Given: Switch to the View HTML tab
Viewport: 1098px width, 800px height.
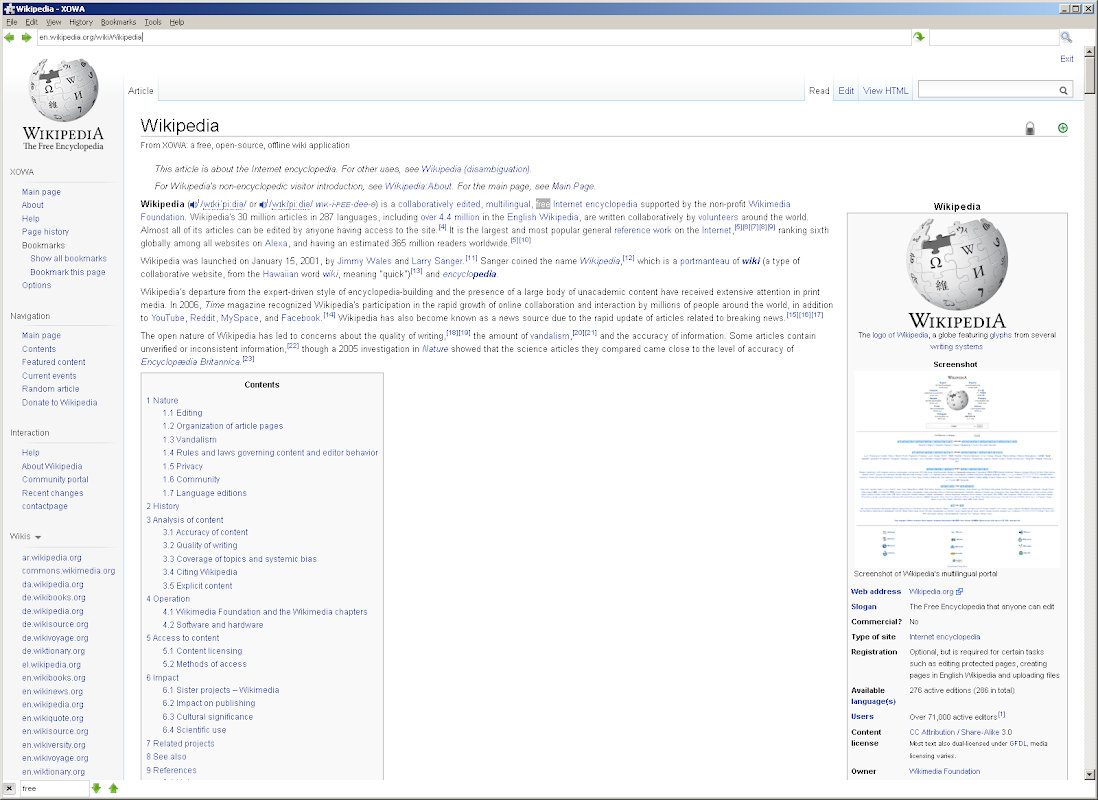Looking at the screenshot, I should (x=885, y=91).
